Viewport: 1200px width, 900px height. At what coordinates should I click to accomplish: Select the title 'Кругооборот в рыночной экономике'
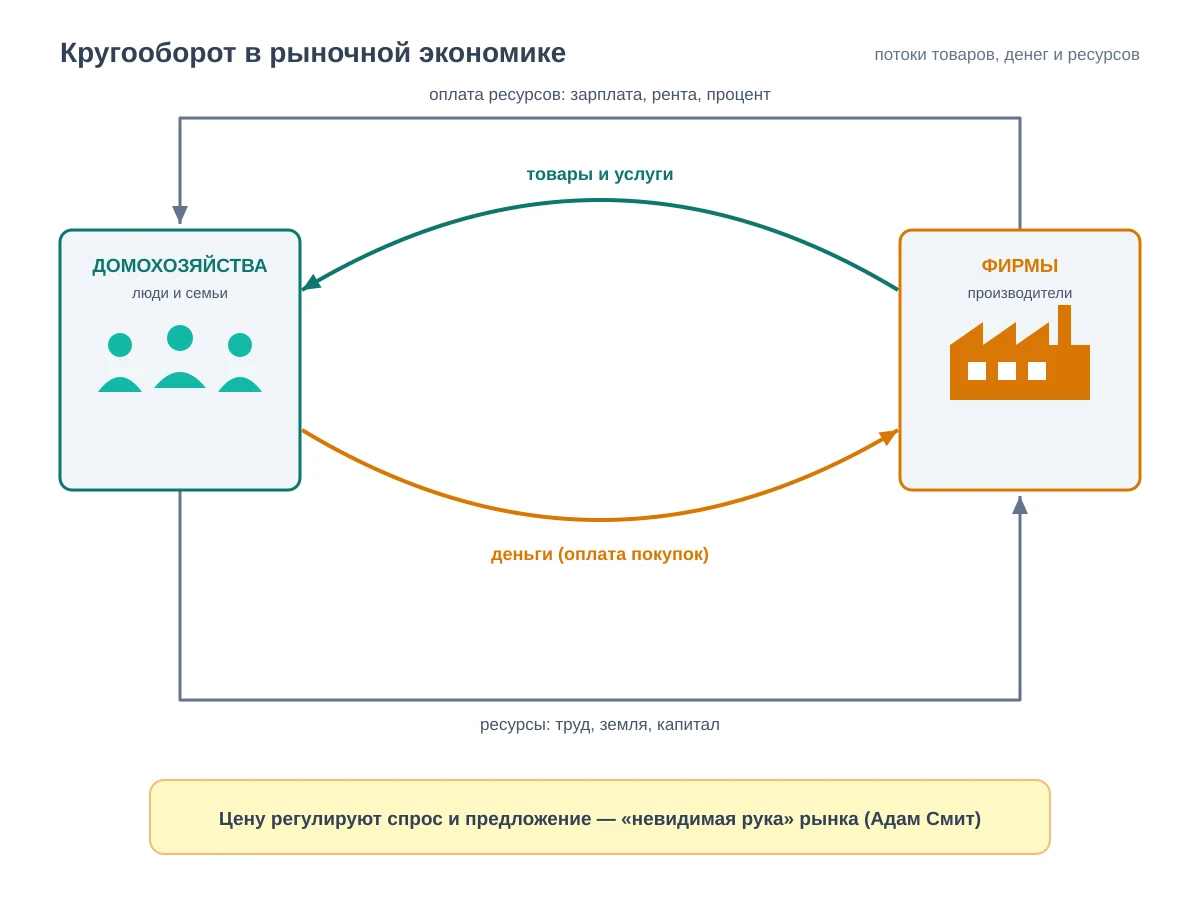pyautogui.click(x=313, y=53)
